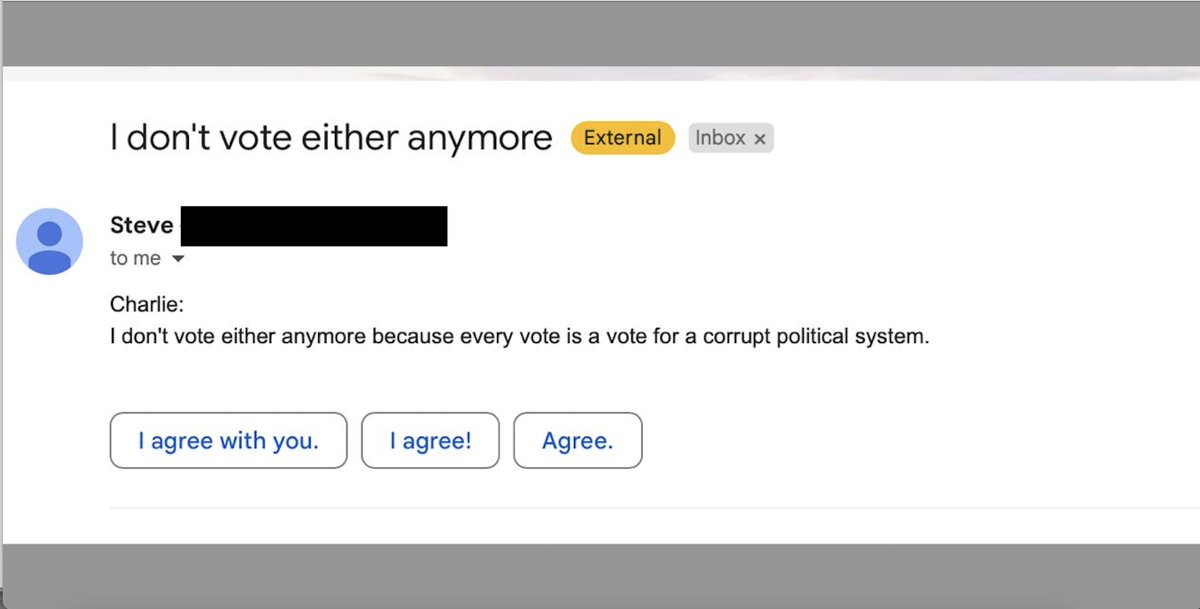
Task: Click the x glyph on the Inbox chip
Action: coord(762,138)
